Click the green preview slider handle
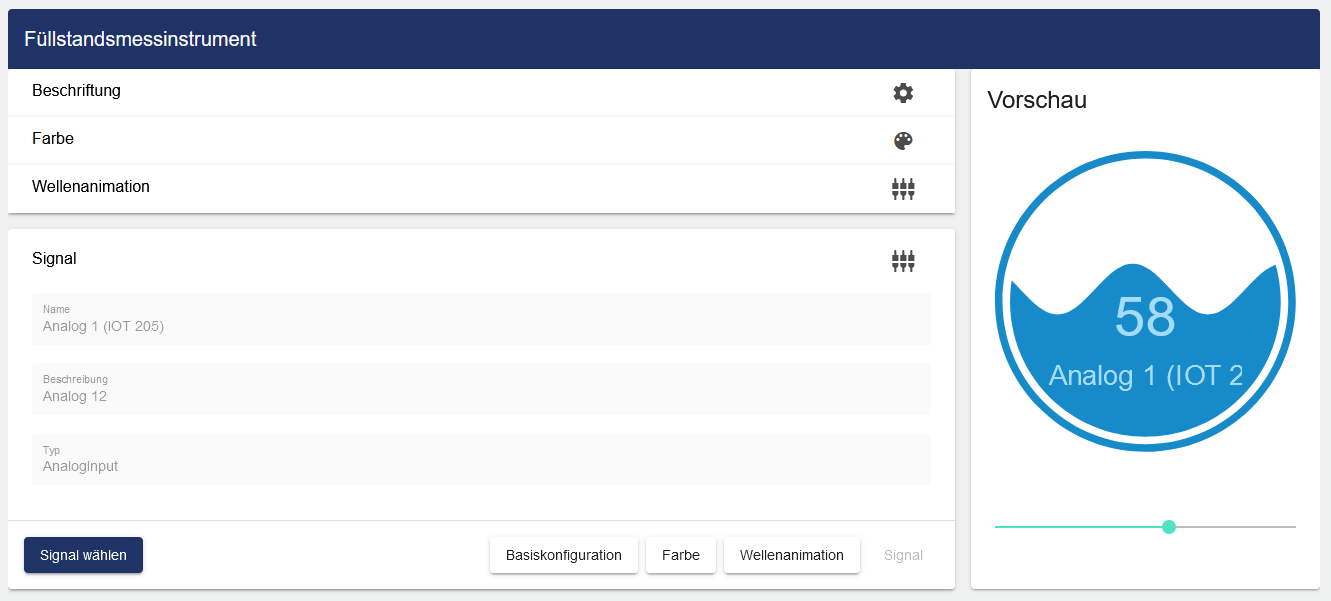Viewport: 1331px width, 601px height. (1169, 527)
